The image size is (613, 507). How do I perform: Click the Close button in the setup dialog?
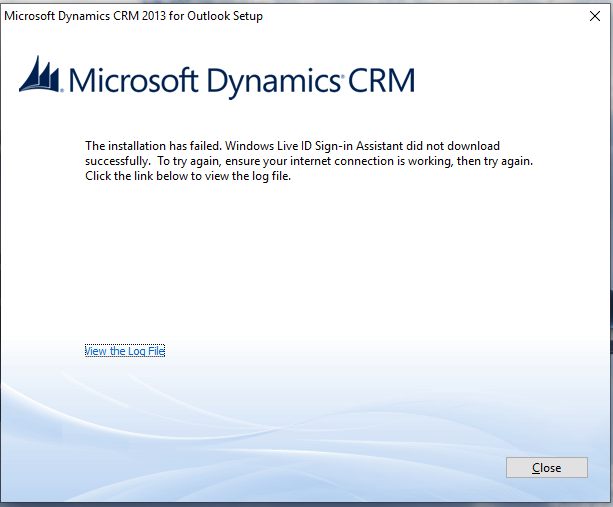pyautogui.click(x=547, y=468)
